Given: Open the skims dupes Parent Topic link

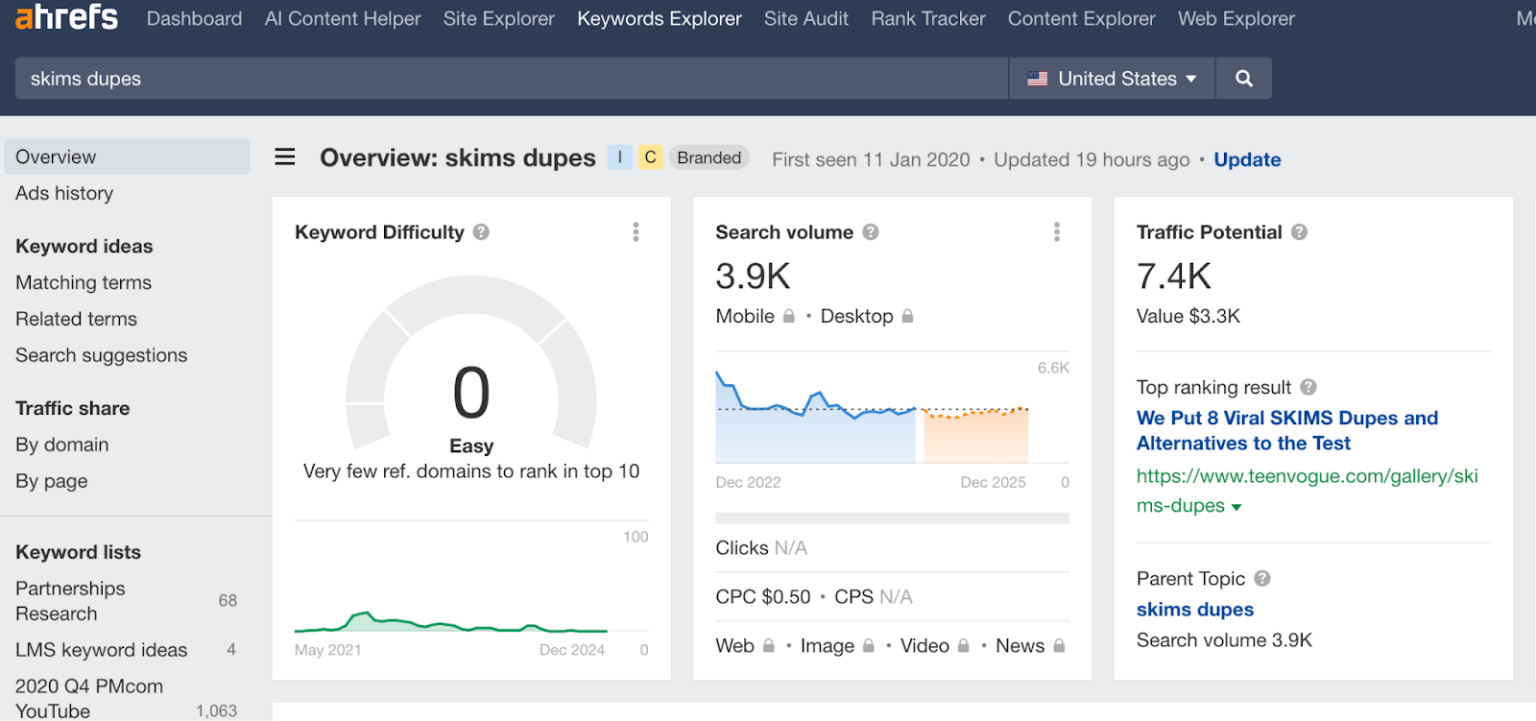Looking at the screenshot, I should point(1194,609).
